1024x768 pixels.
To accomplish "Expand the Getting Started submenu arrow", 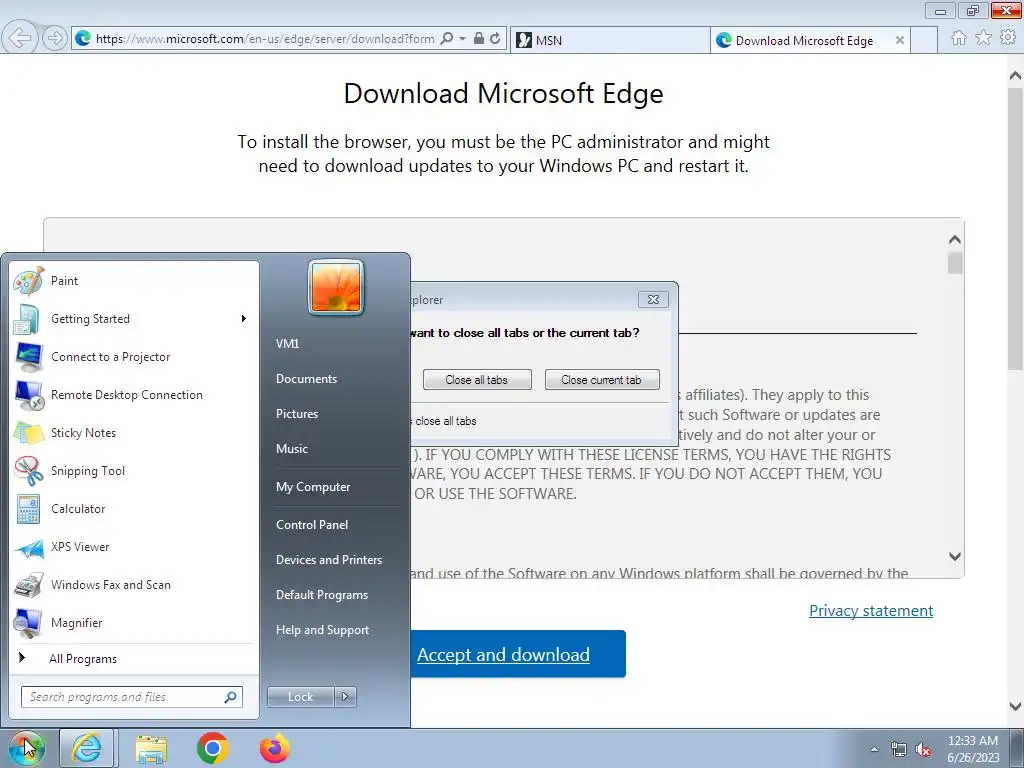I will [244, 319].
